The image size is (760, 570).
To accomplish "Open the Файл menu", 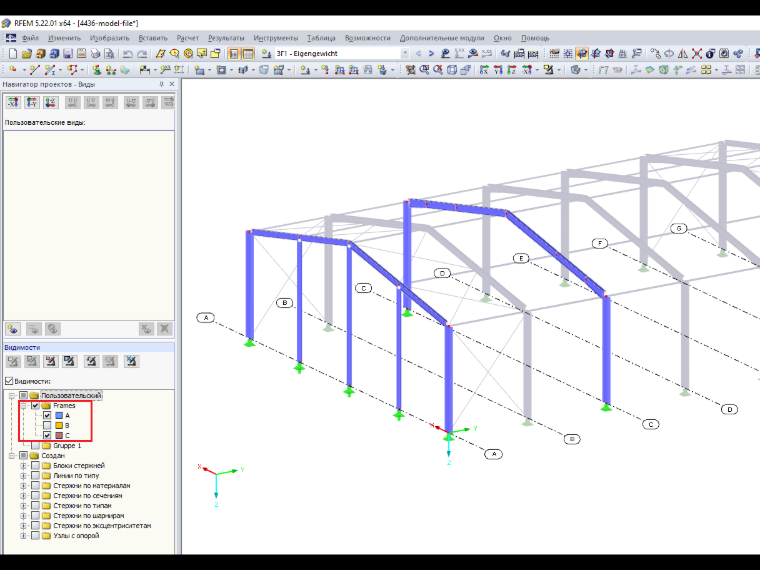I will (x=30, y=38).
